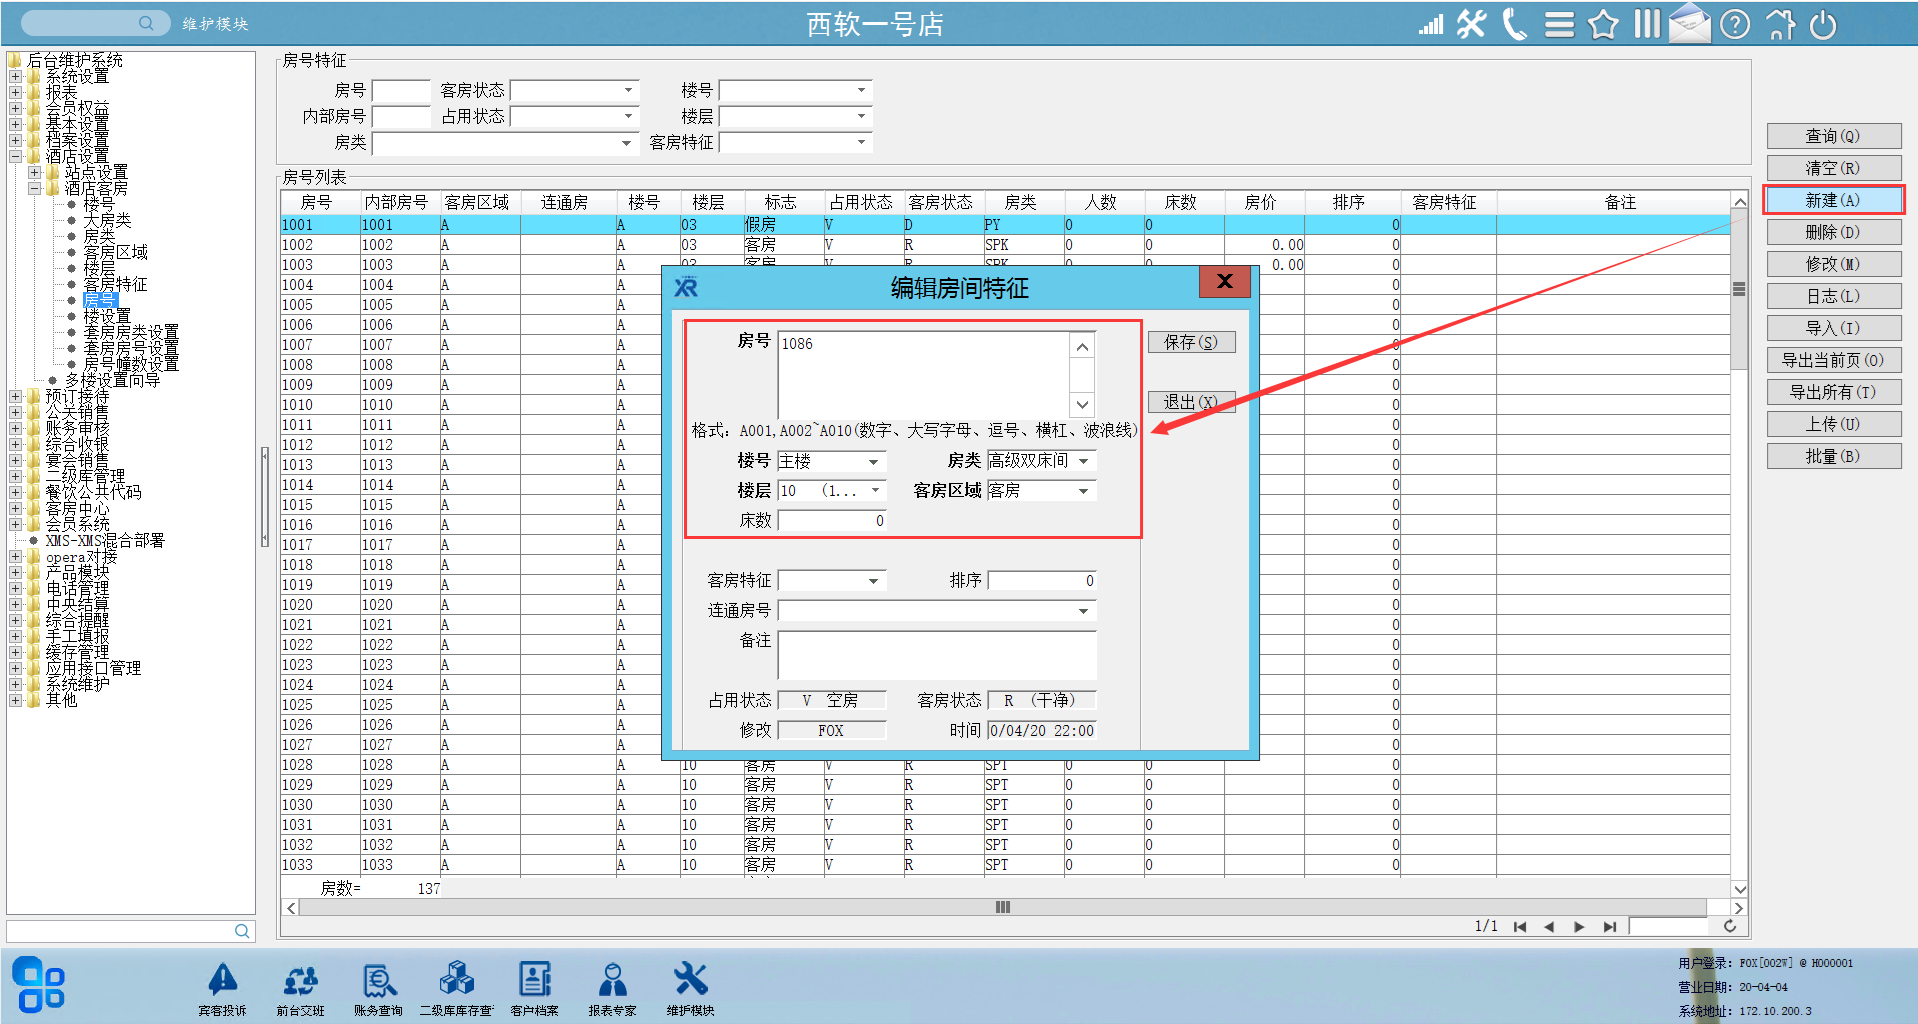Click the power icon in header
The image size is (1918, 1024).
pos(1823,24)
